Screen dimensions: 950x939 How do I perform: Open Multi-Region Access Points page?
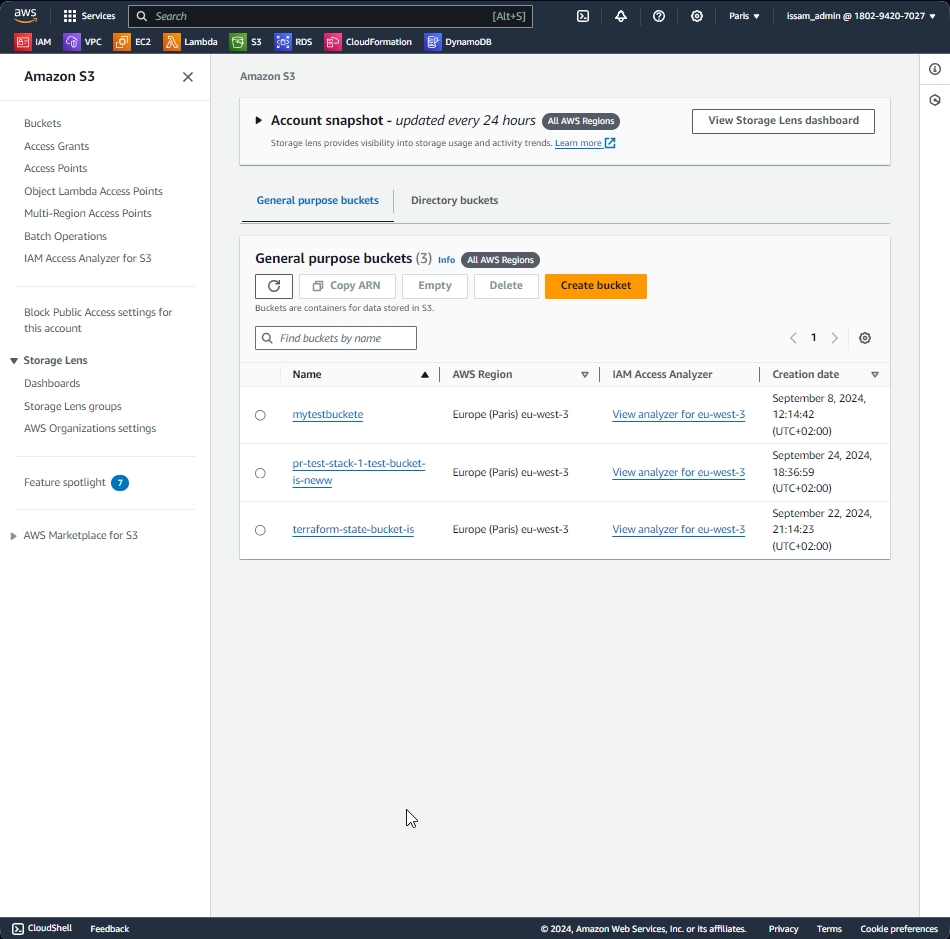click(88, 213)
